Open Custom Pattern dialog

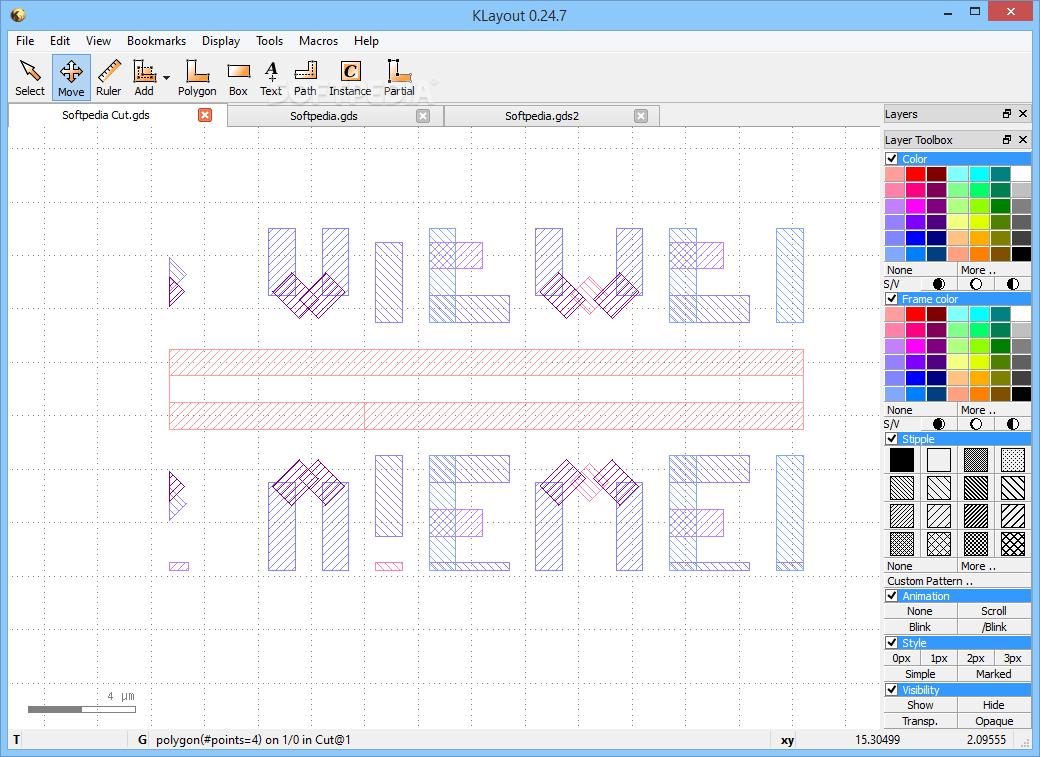[x=957, y=581]
